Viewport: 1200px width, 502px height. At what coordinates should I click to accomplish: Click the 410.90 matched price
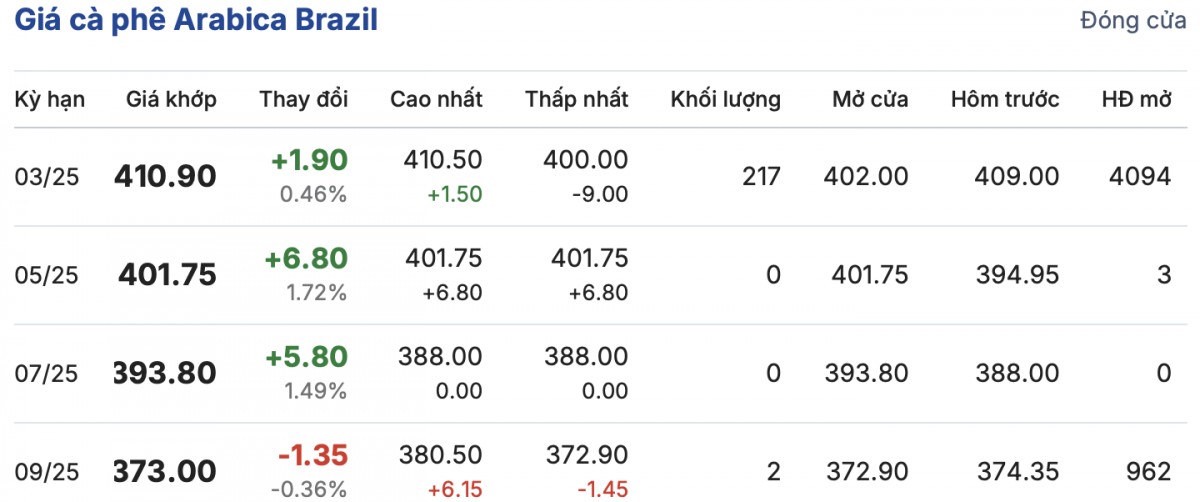point(165,177)
